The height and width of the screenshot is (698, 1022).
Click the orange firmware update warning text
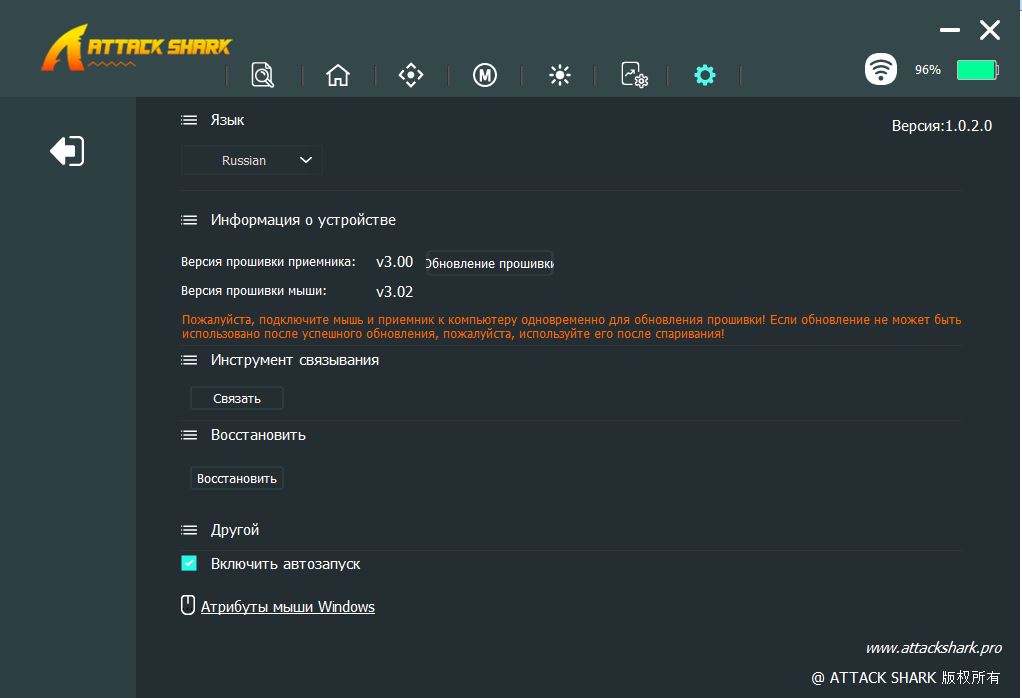[571, 327]
